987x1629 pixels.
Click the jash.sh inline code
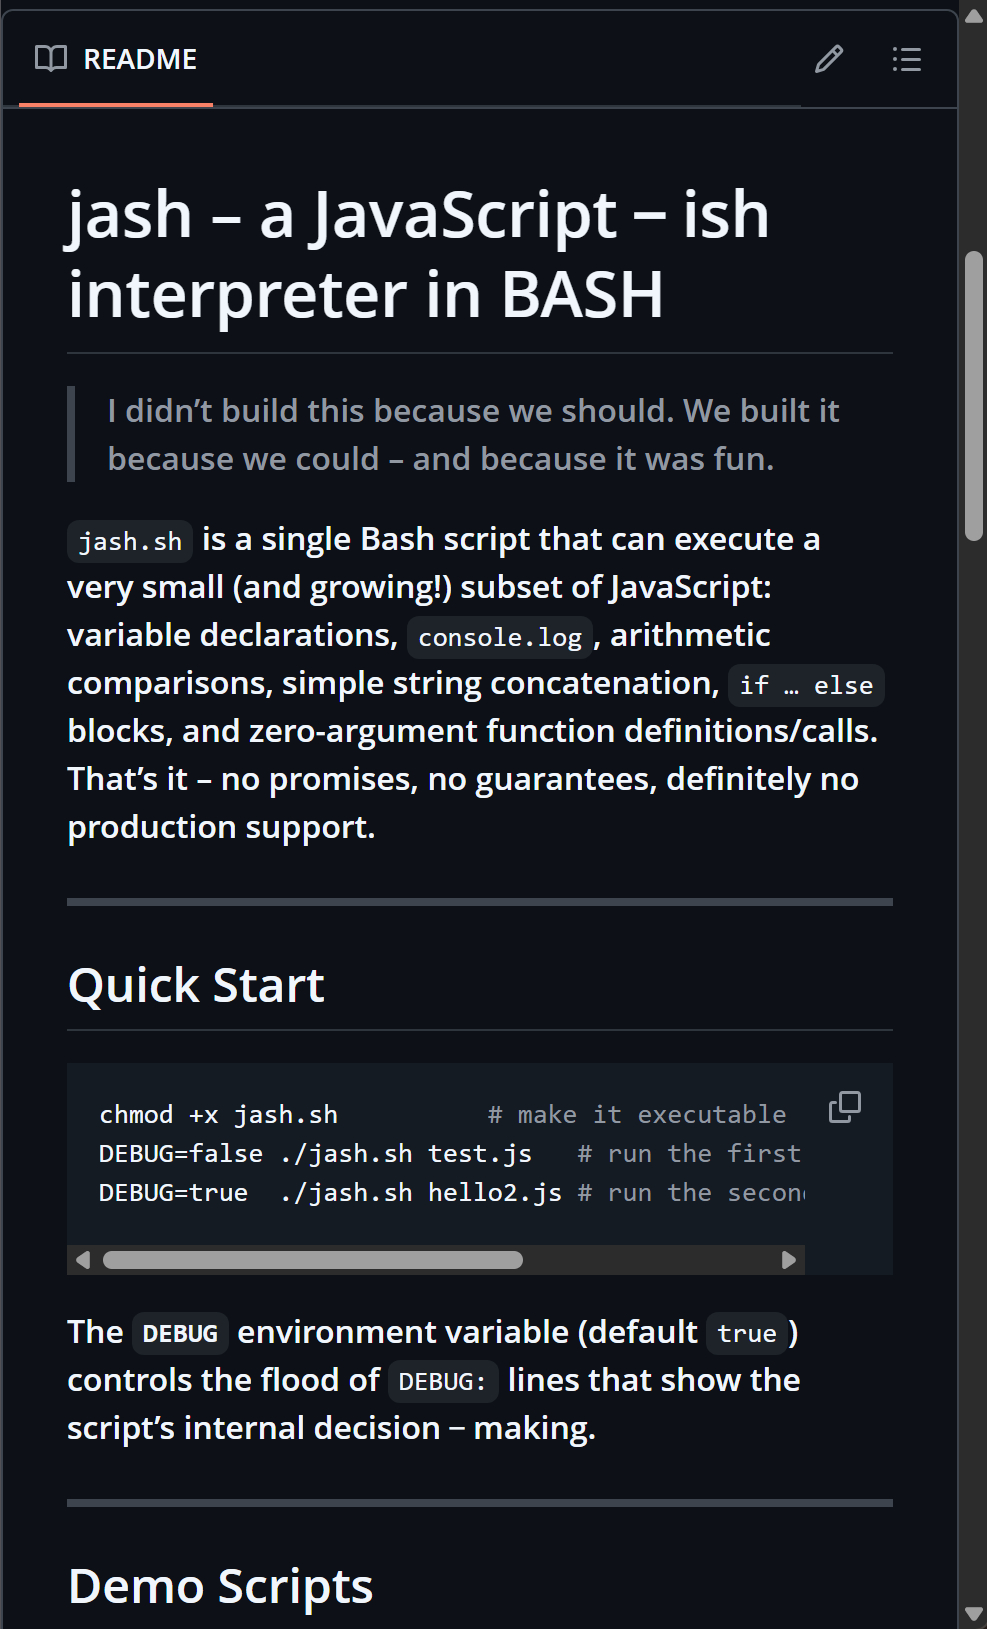[130, 541]
